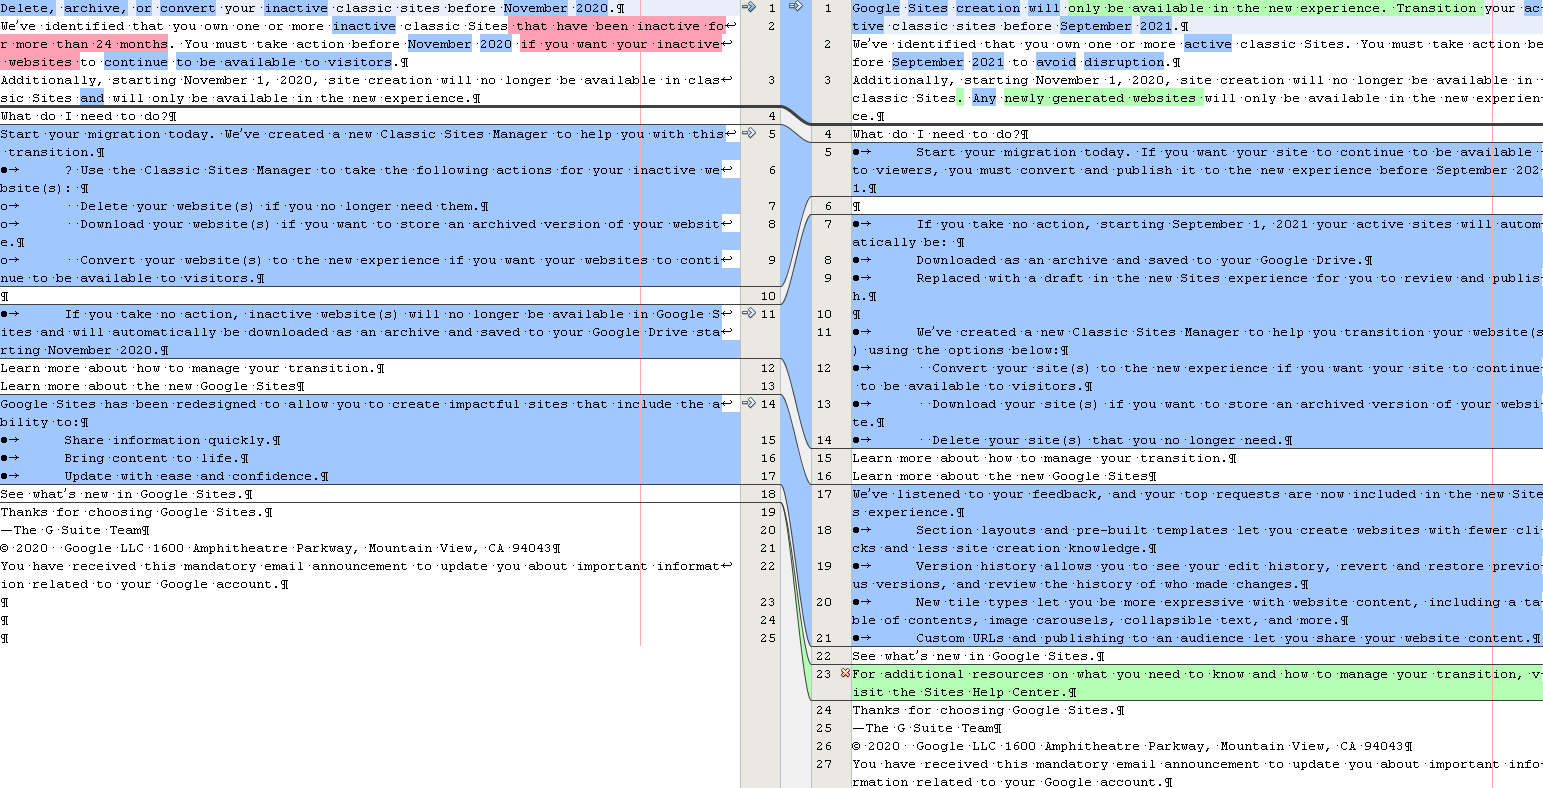The image size is (1543, 788).
Task: Click the copy-to-right arrow at line 5
Action: coord(747,133)
